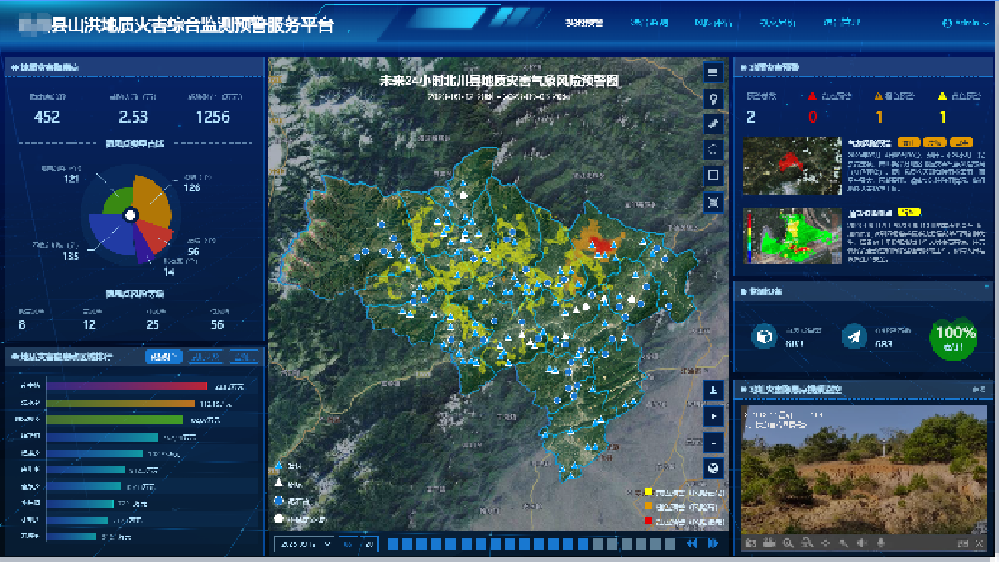Switch to the second top navigation tab
Screen dimensions: 1000x562
click(649, 22)
